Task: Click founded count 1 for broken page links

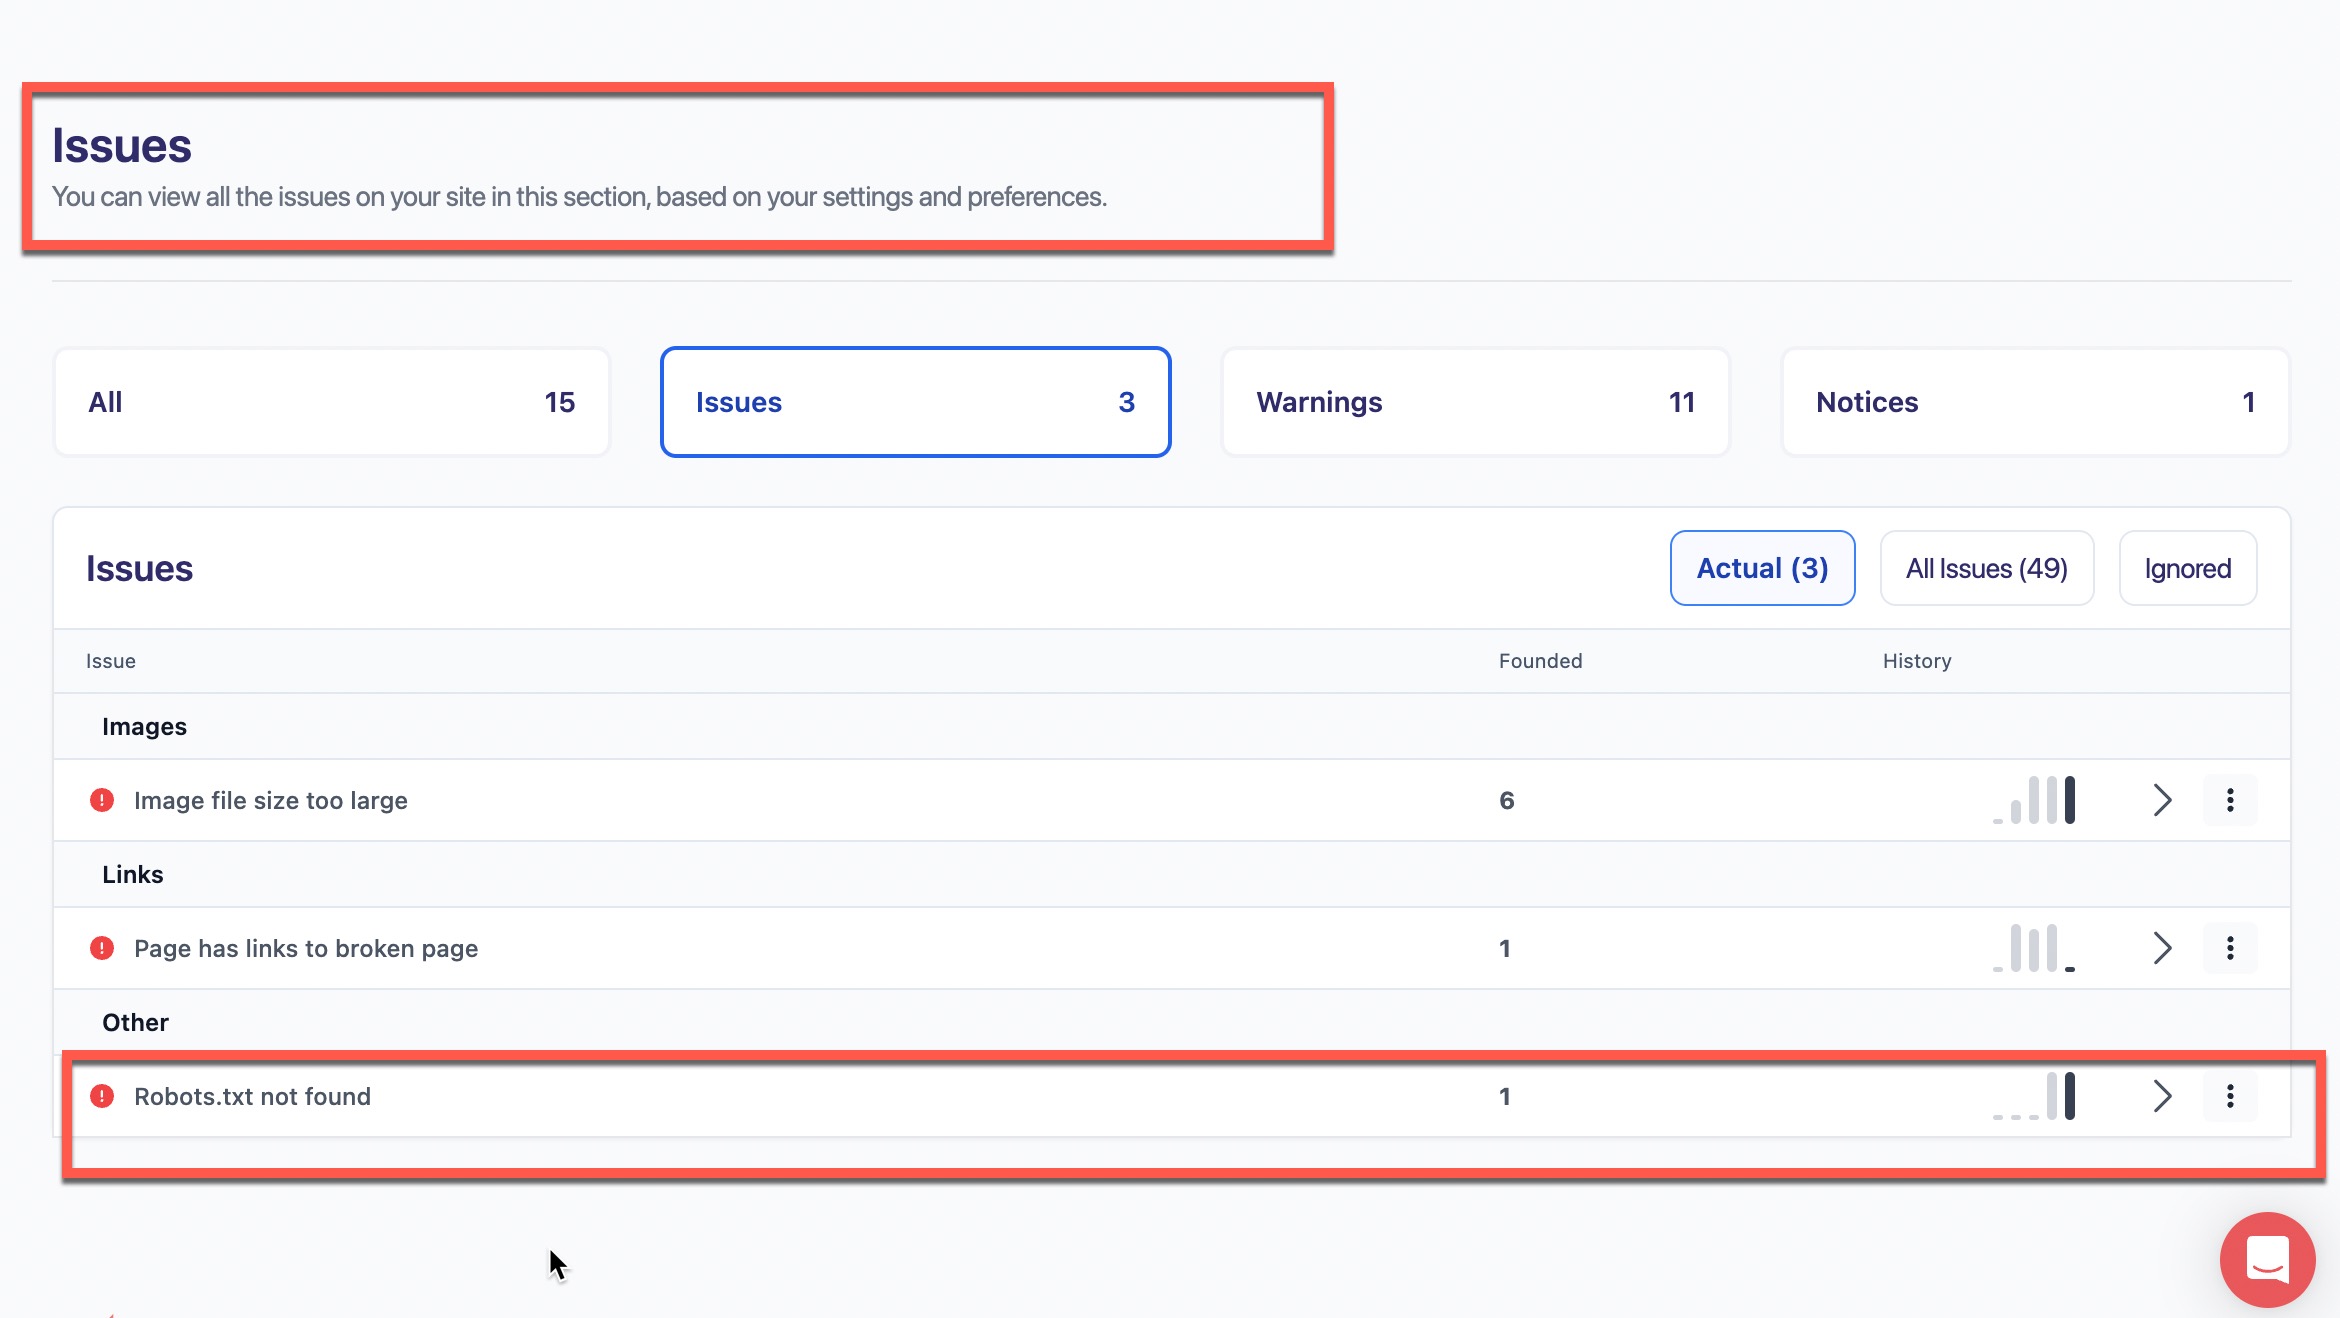Action: 1504,948
